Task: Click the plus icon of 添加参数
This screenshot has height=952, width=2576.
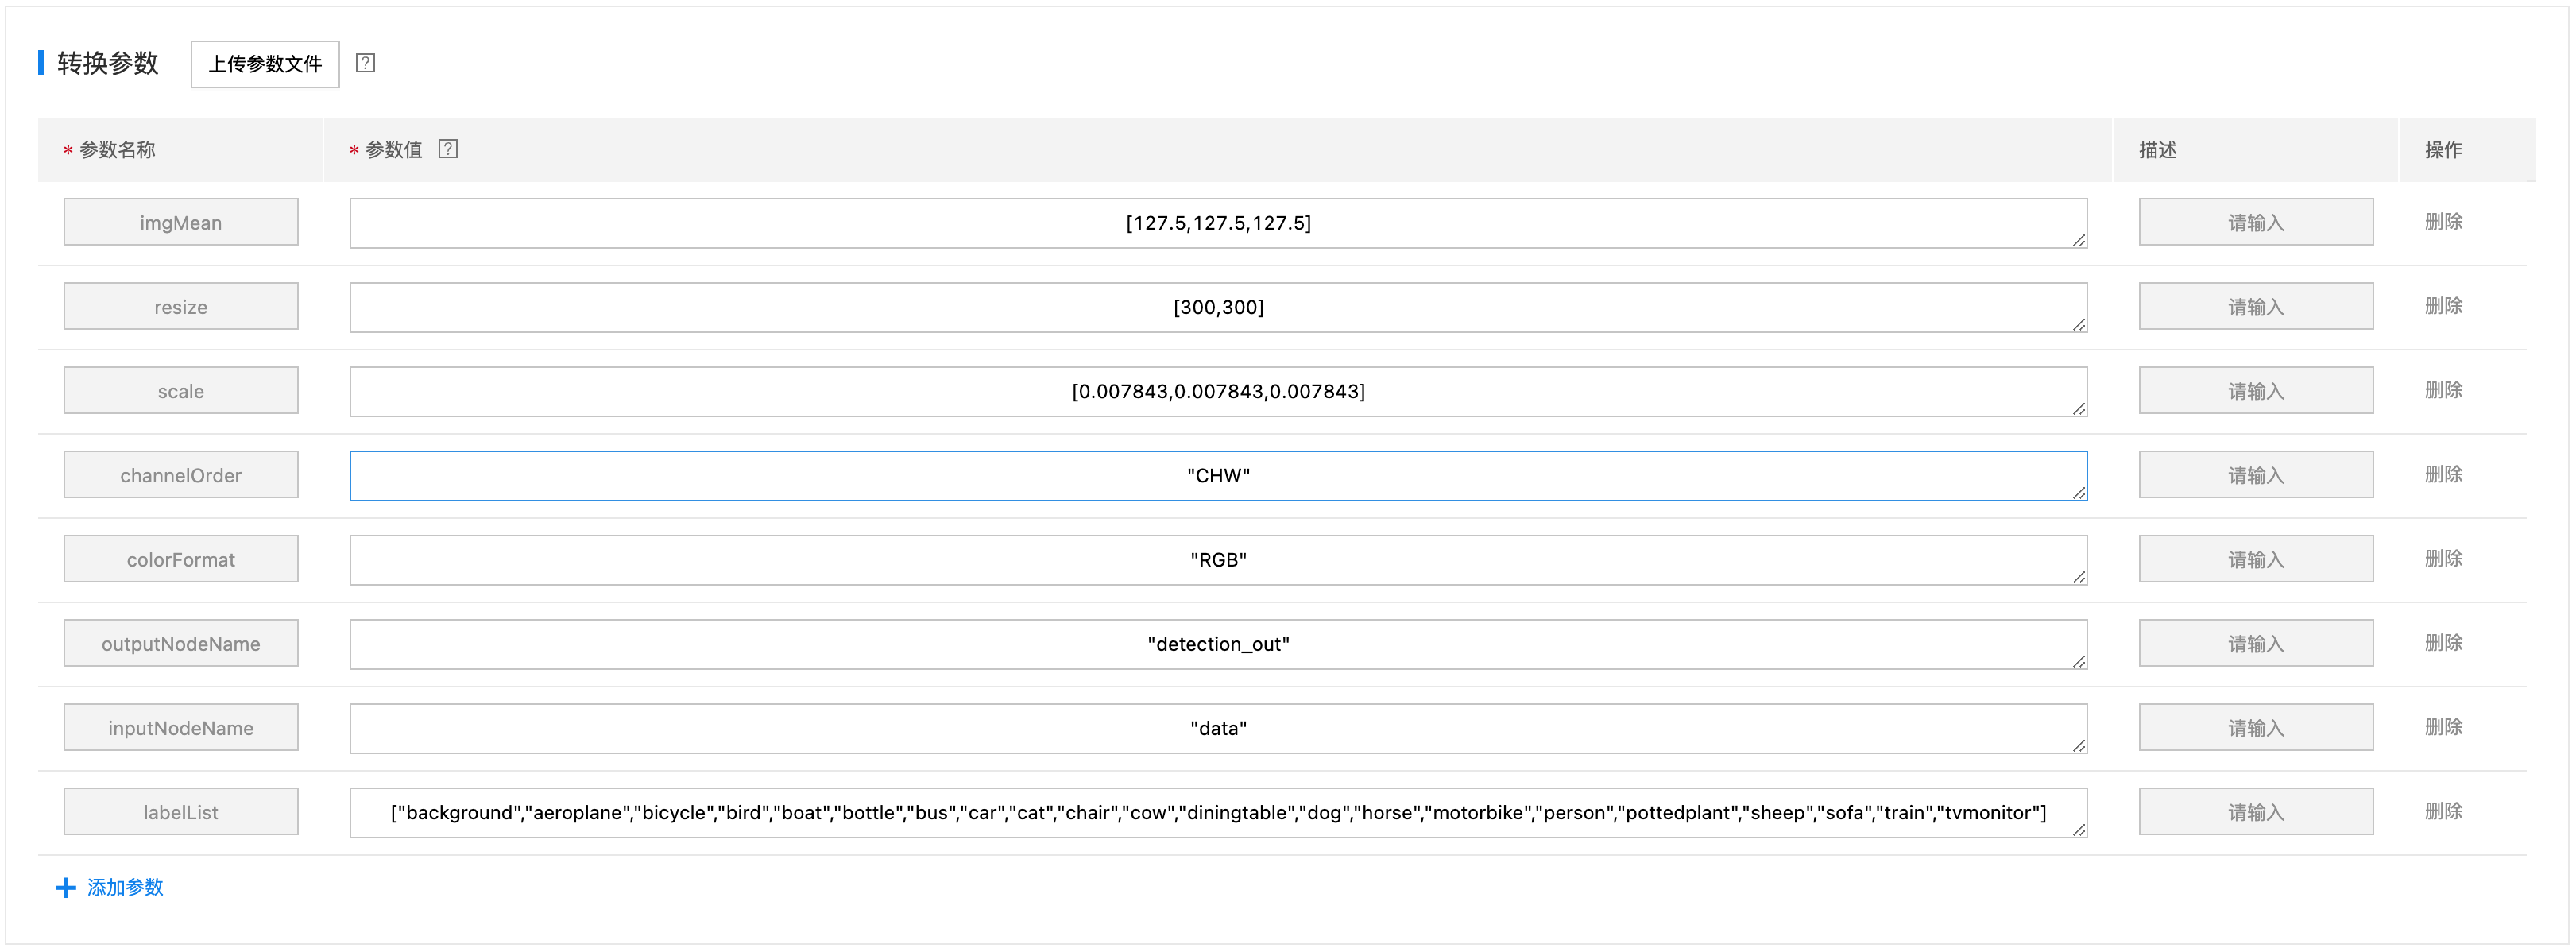Action: pos(66,887)
